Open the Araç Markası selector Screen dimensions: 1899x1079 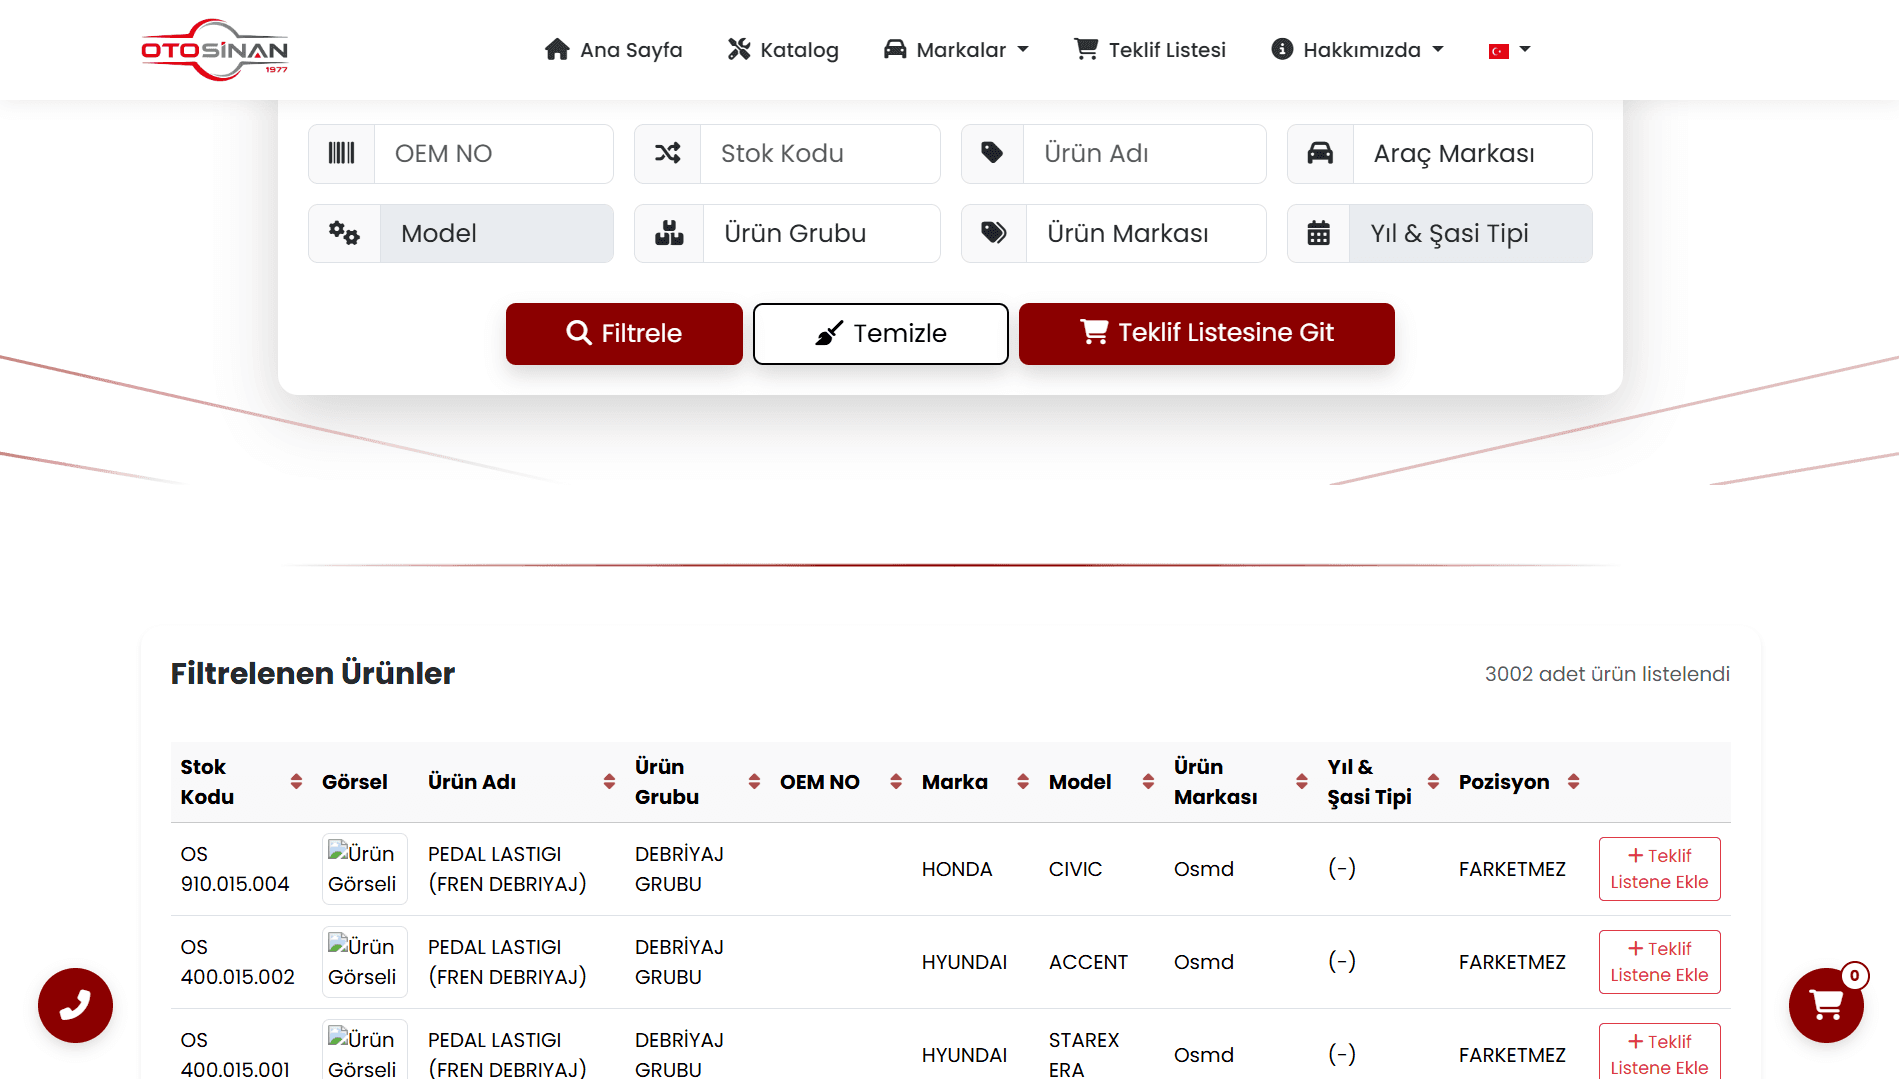tap(1472, 154)
